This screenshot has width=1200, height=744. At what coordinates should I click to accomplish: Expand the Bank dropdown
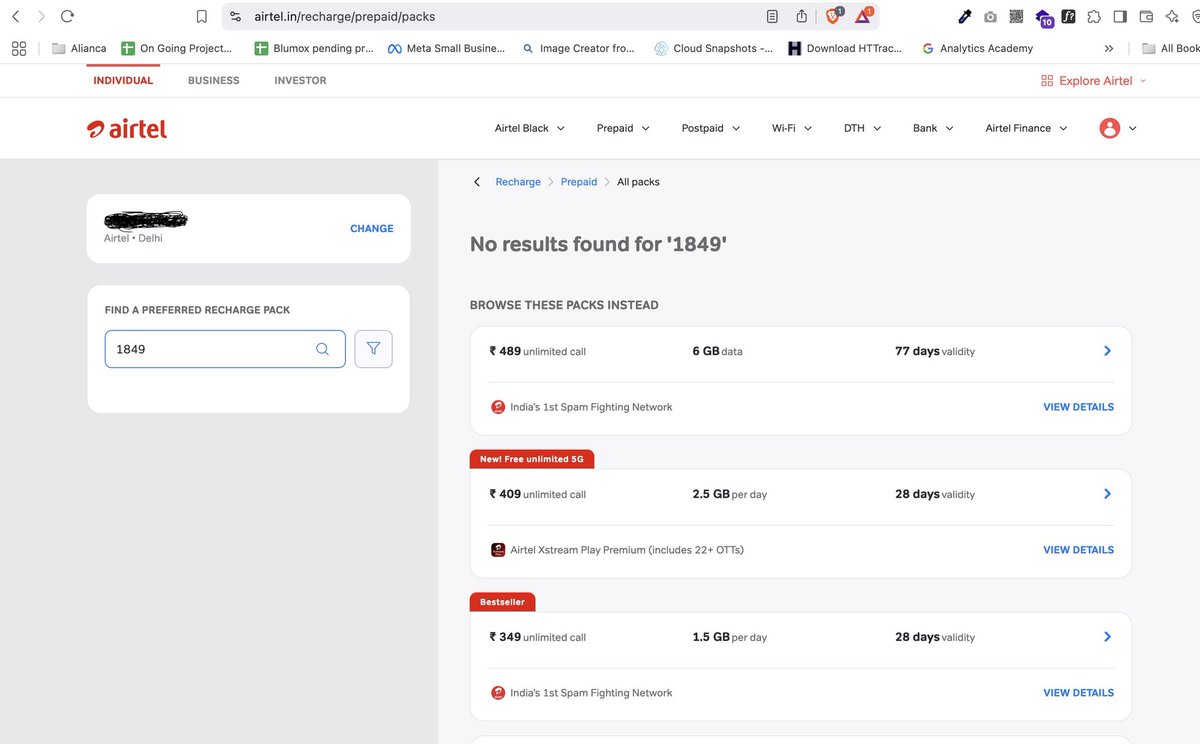[x=933, y=128]
